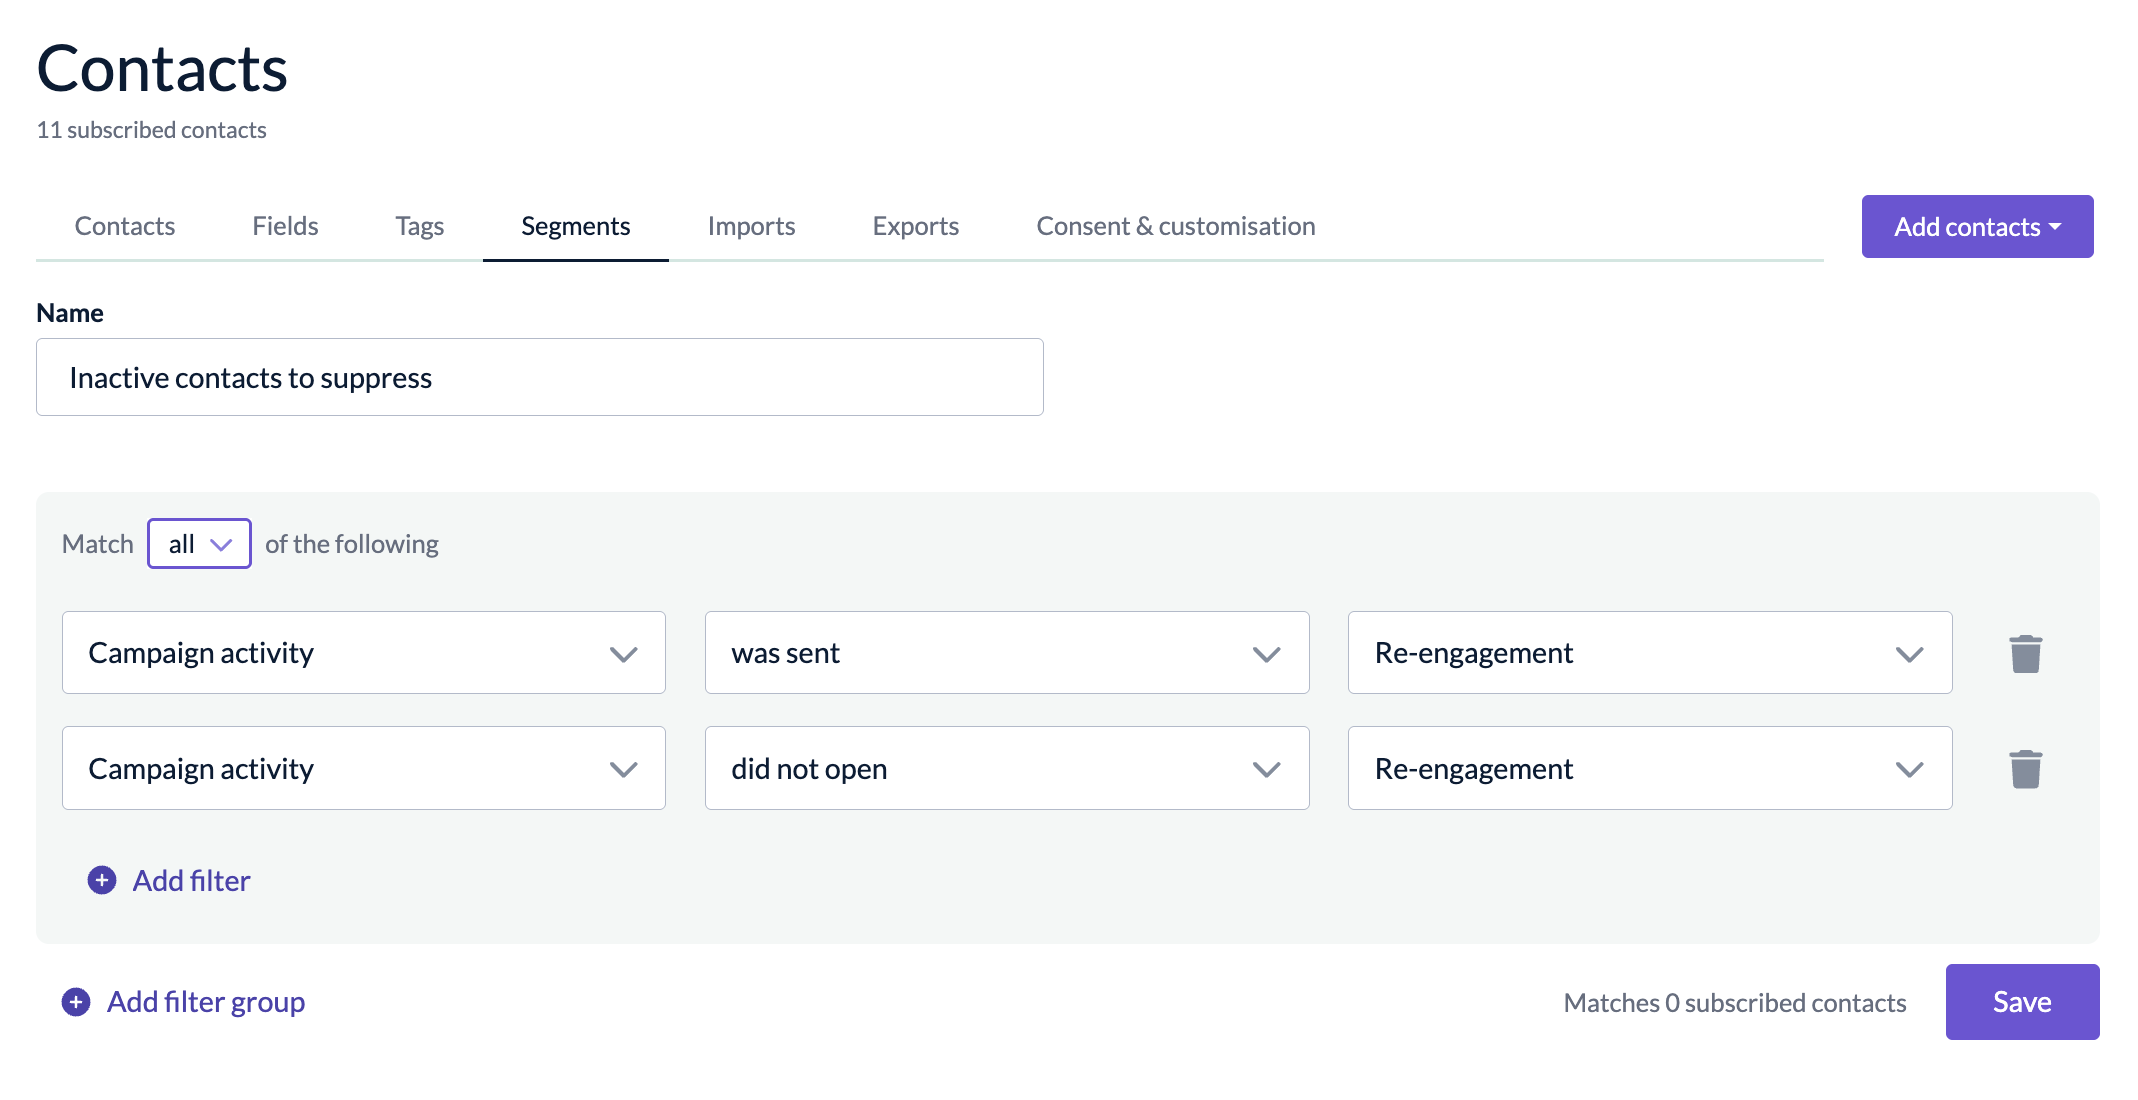Open the Add contacts dropdown button
The height and width of the screenshot is (1100, 2138).
[x=1977, y=227]
